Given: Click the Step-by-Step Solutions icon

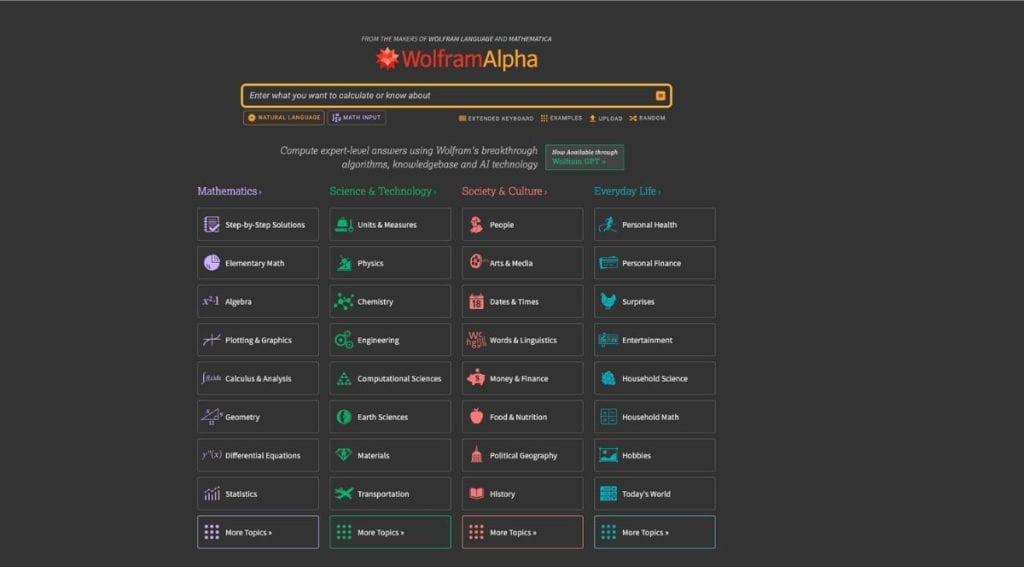Looking at the screenshot, I should (x=212, y=225).
